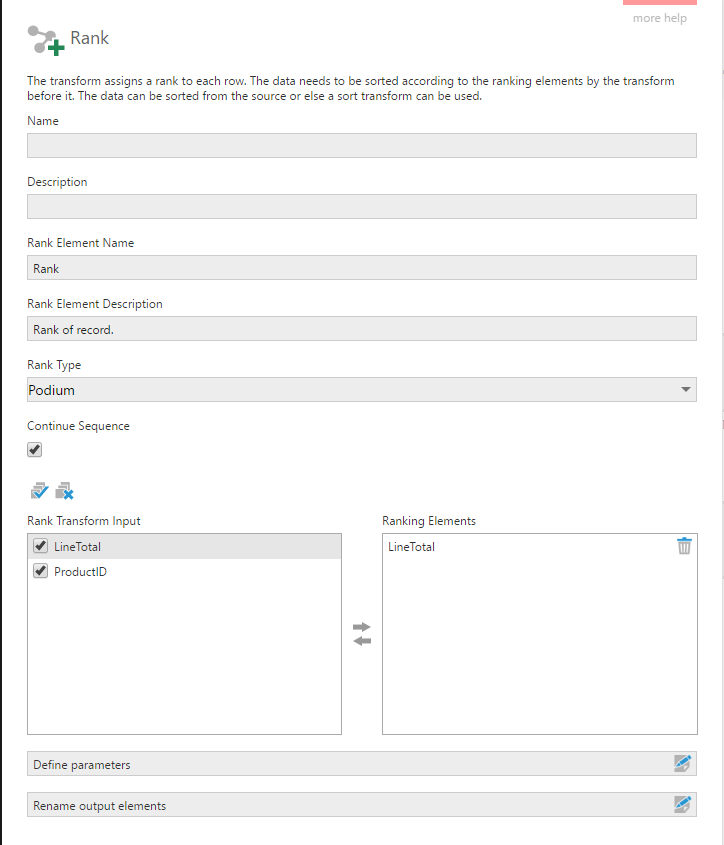Click the Name input field
Viewport: 724px width, 845px height.
tap(362, 145)
